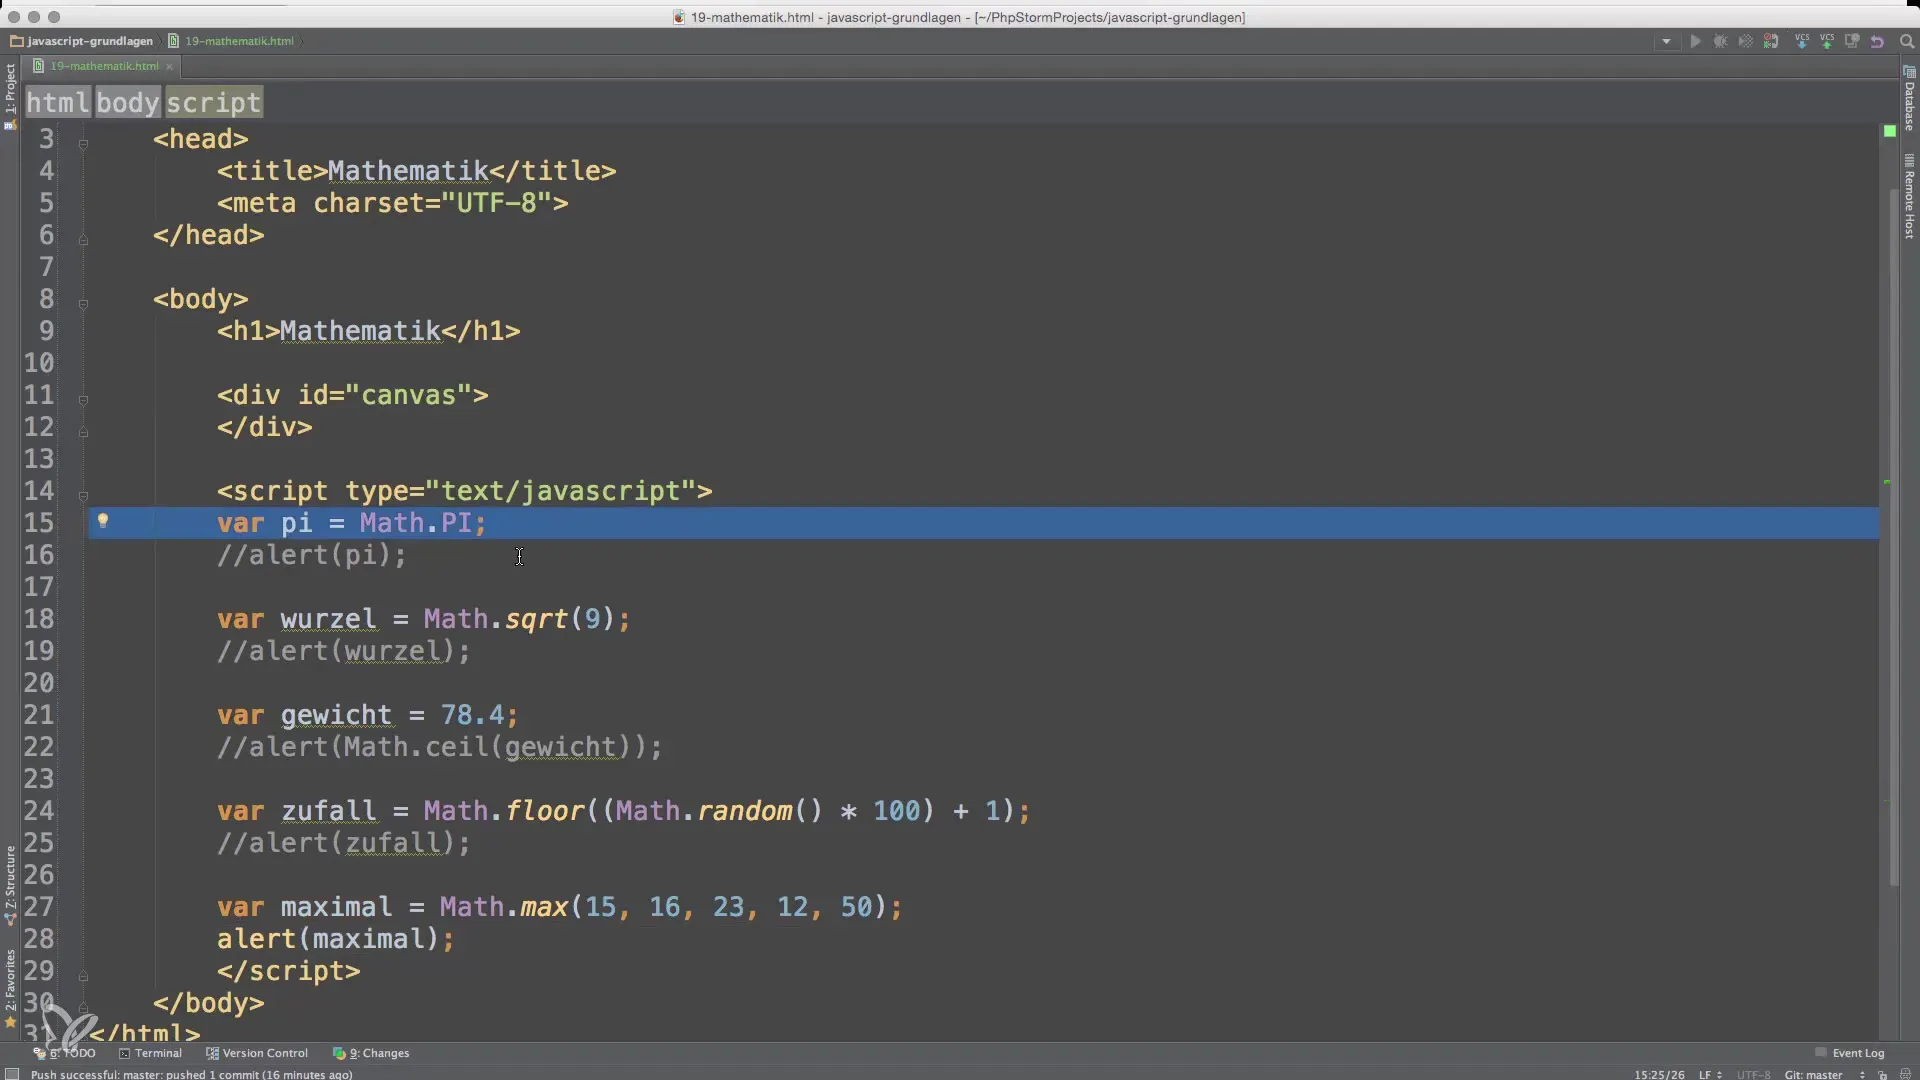Viewport: 1920px width, 1080px height.
Task: Collapse the body tag fold marker
Action: click(83, 304)
